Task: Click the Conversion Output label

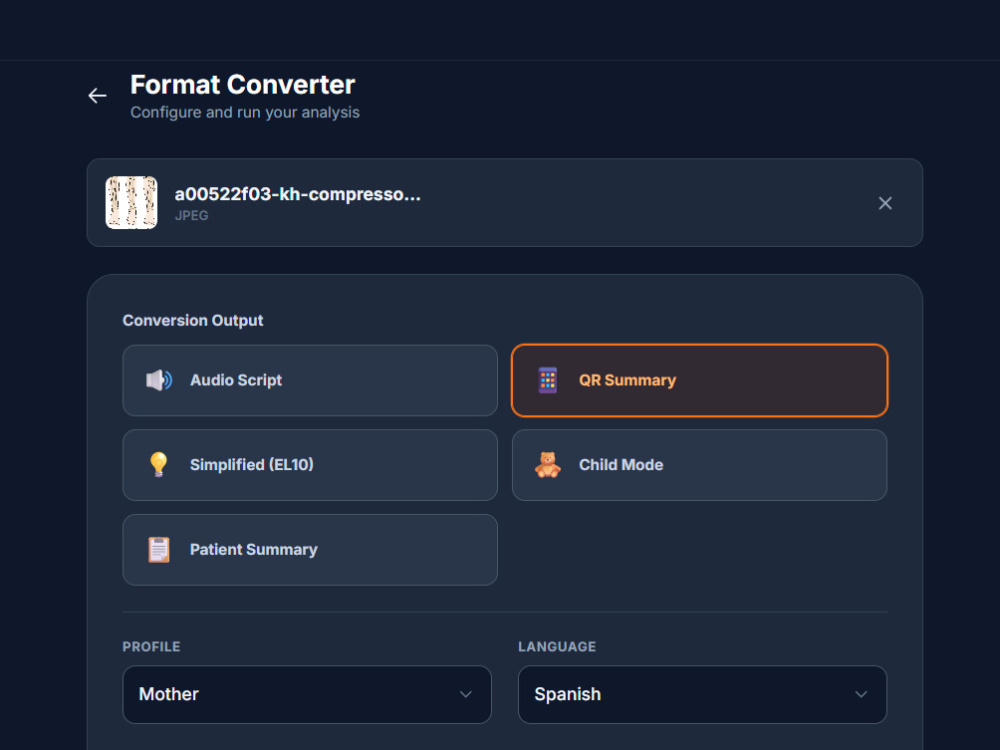Action: [193, 320]
